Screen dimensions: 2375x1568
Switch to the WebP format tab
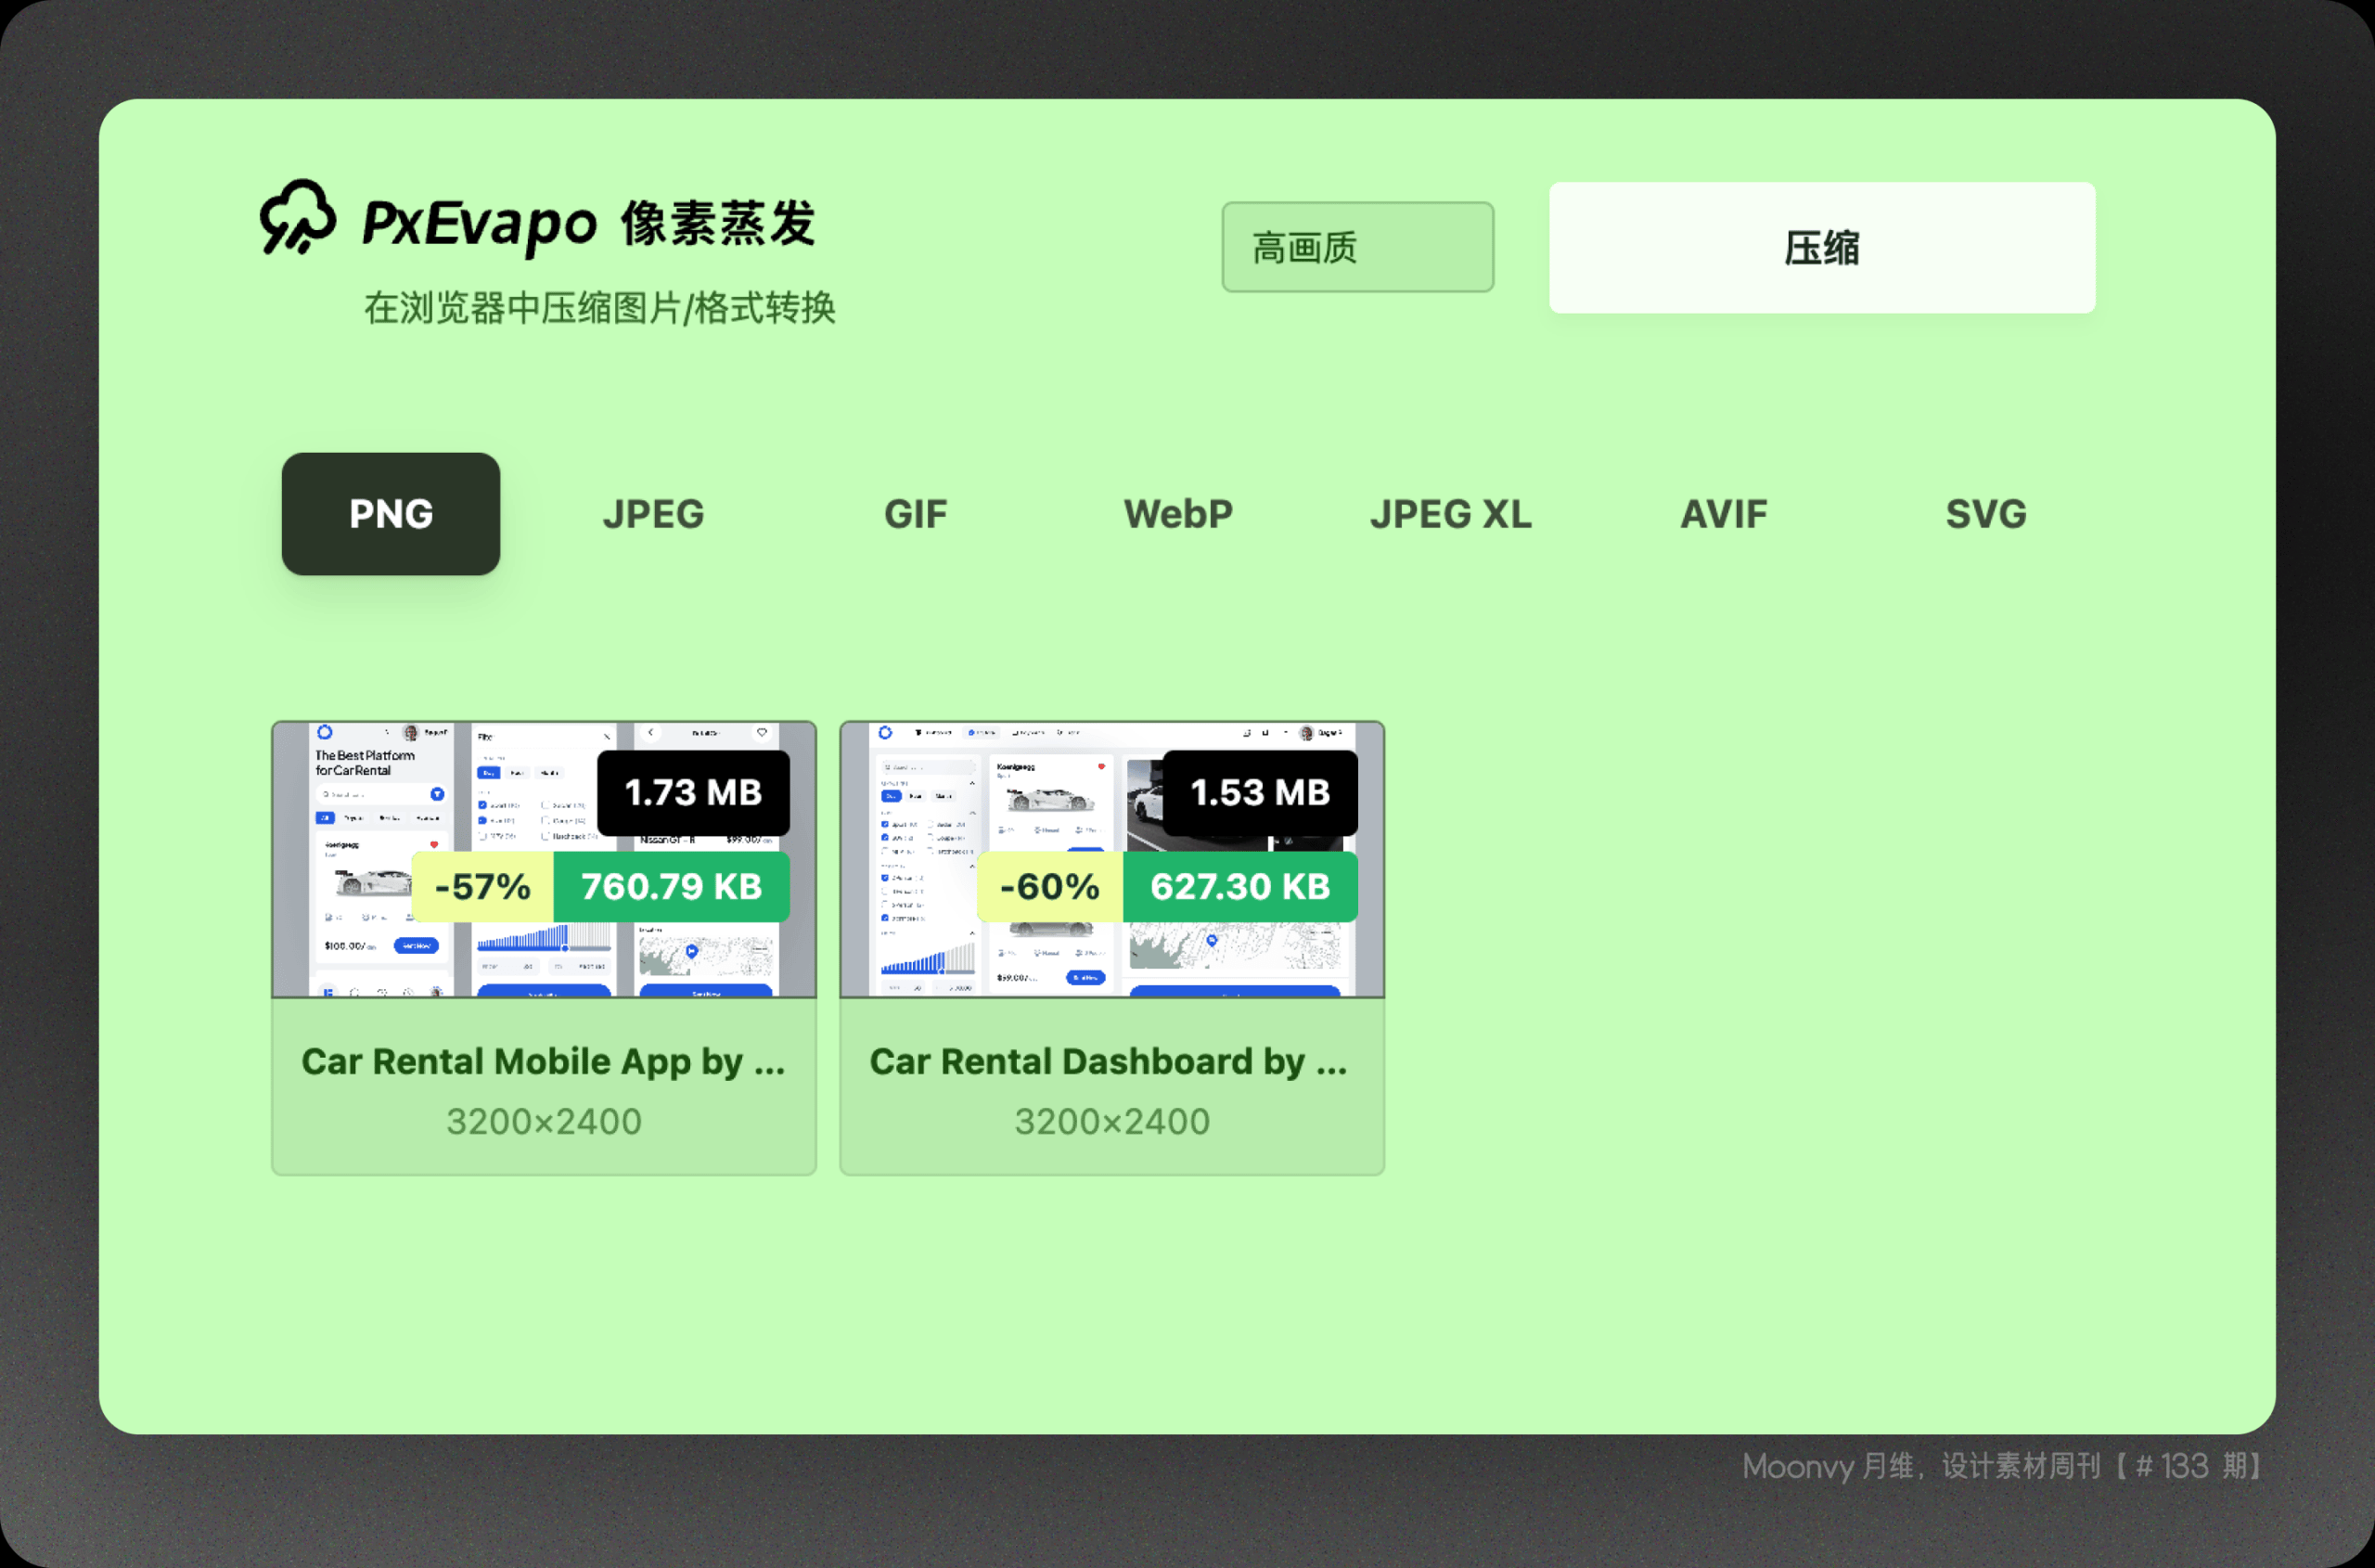pyautogui.click(x=1178, y=514)
